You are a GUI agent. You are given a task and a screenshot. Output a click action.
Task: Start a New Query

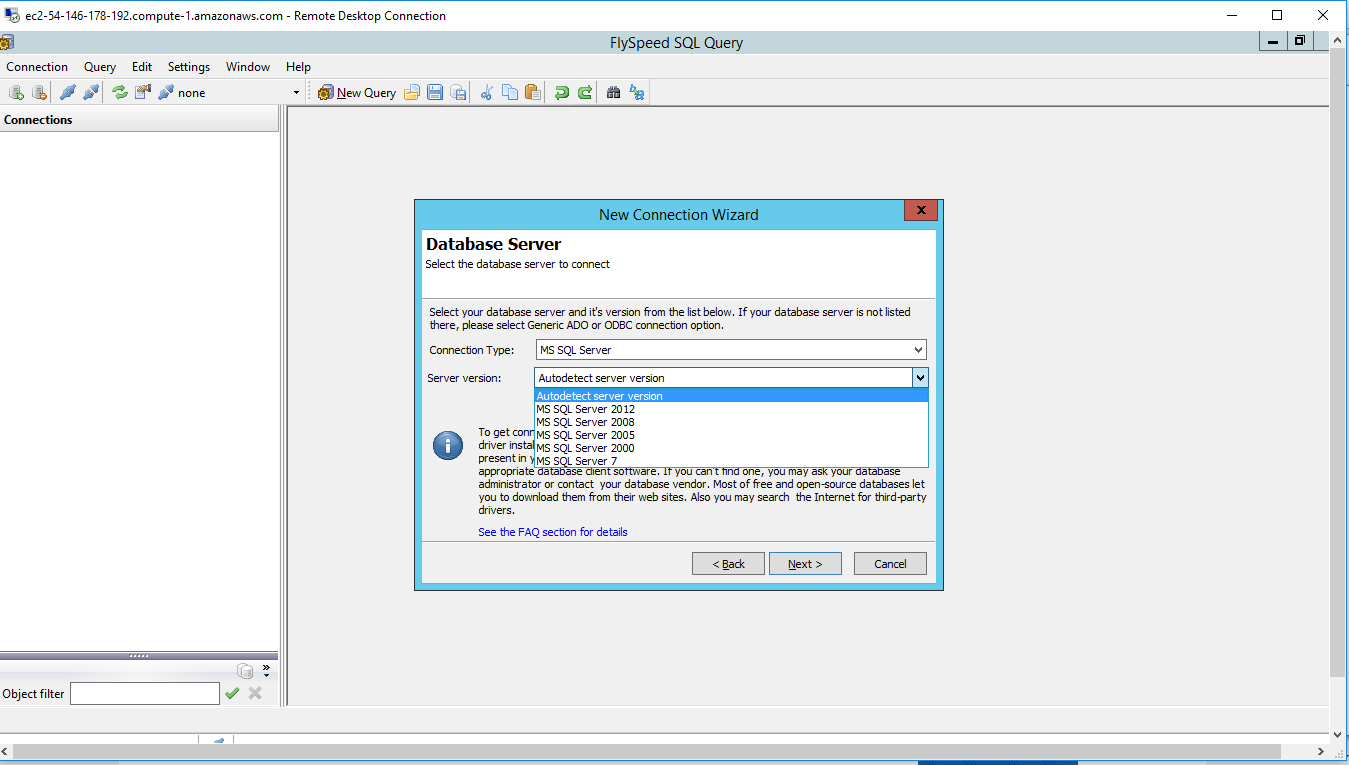356,91
